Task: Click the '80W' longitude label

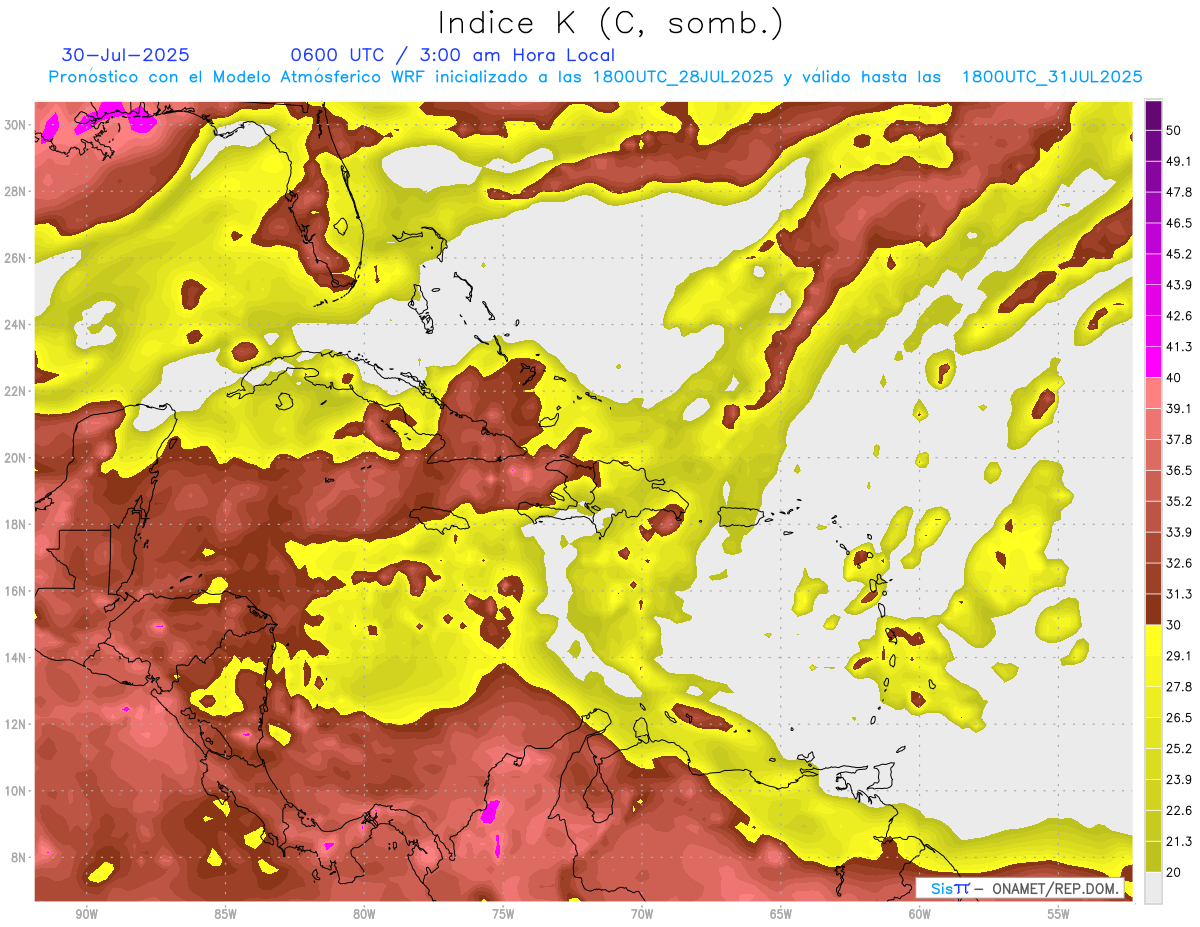Action: [364, 915]
